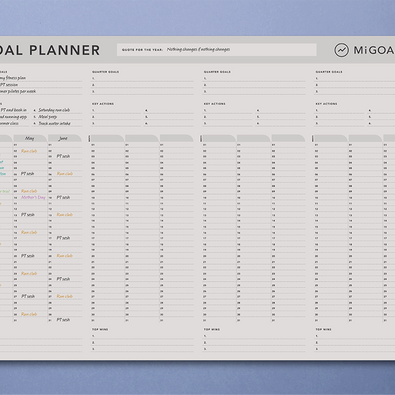Click "PT sesh" on May 13
Screen dimensions: 395x395
point(28,215)
